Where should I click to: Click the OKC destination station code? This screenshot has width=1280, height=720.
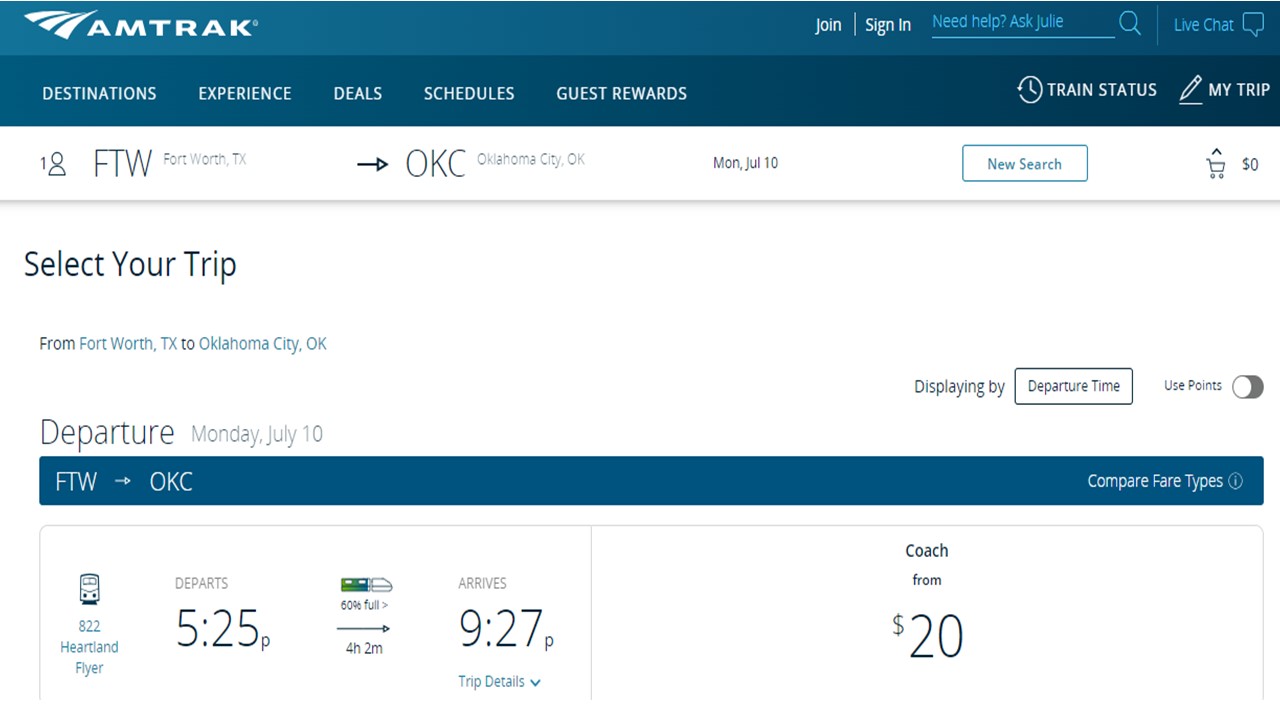pyautogui.click(x=436, y=163)
